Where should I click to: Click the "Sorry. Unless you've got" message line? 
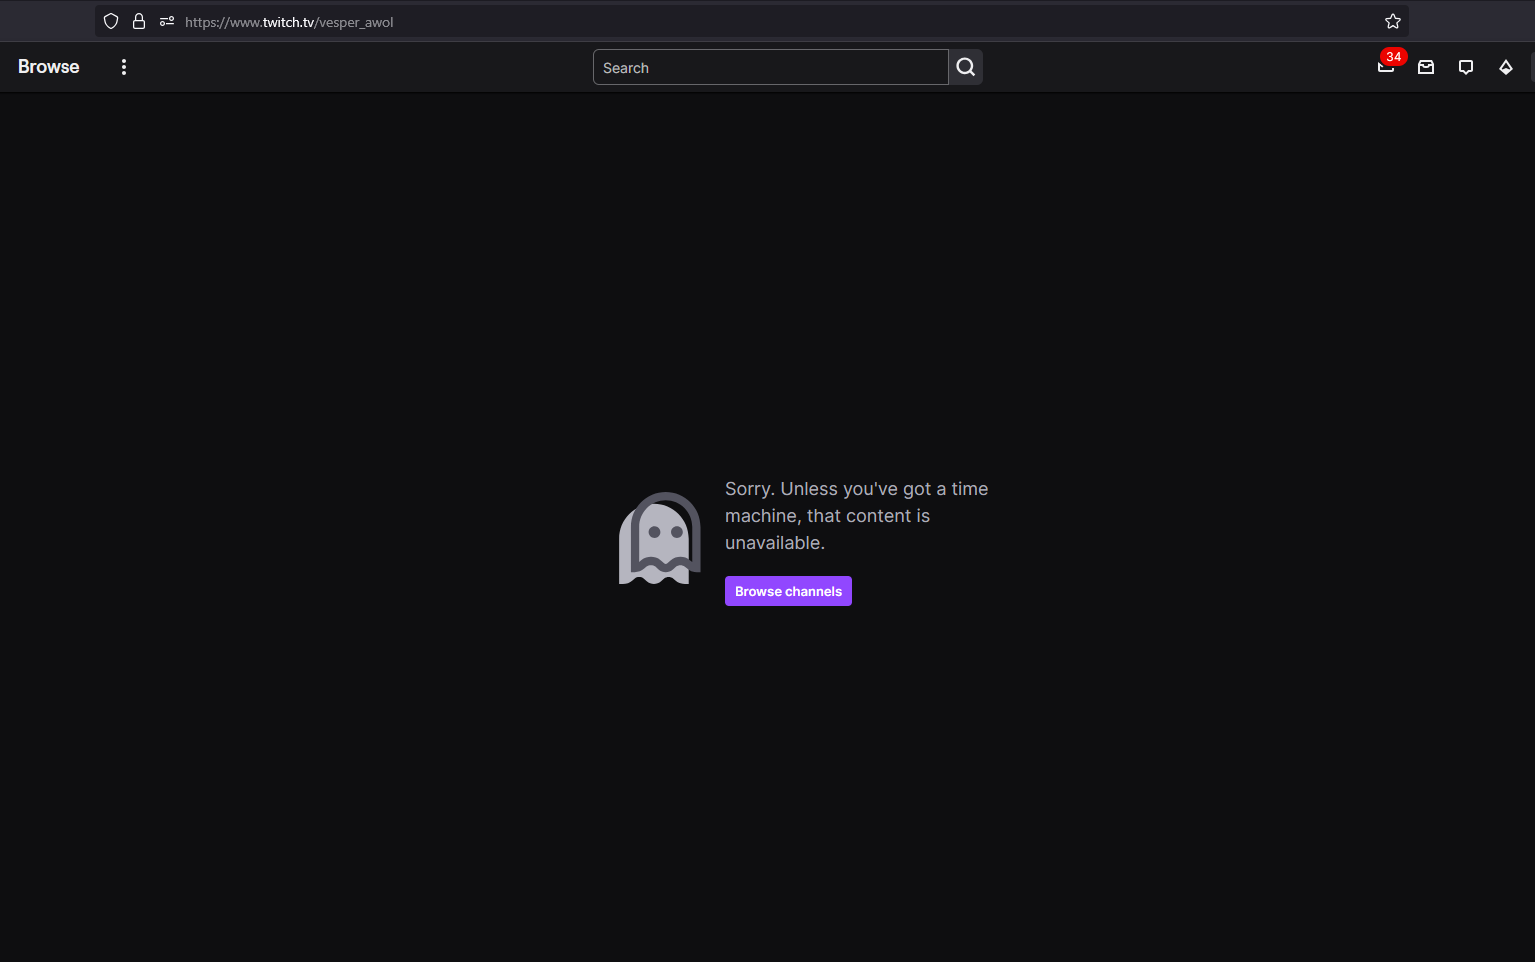[856, 489]
